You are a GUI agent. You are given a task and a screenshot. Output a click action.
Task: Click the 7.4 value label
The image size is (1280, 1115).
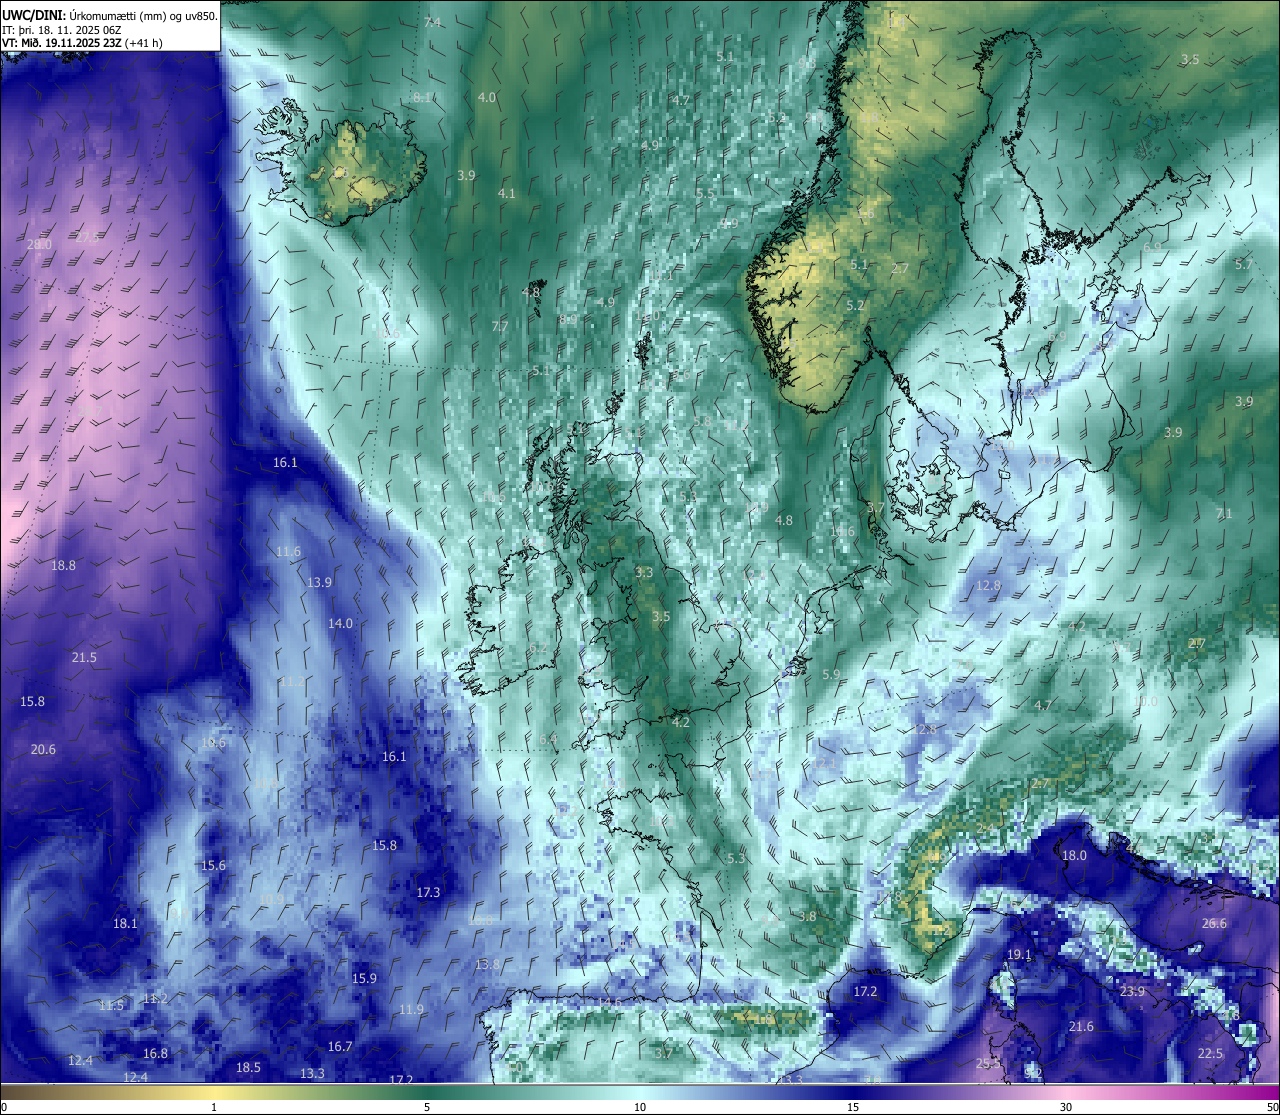point(432,22)
